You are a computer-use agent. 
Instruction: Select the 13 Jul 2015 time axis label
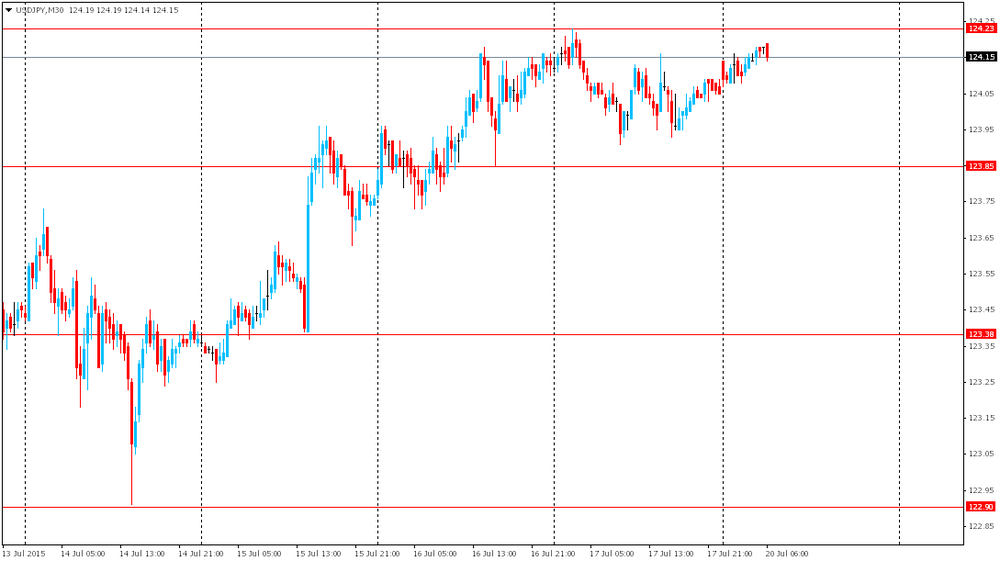point(24,553)
